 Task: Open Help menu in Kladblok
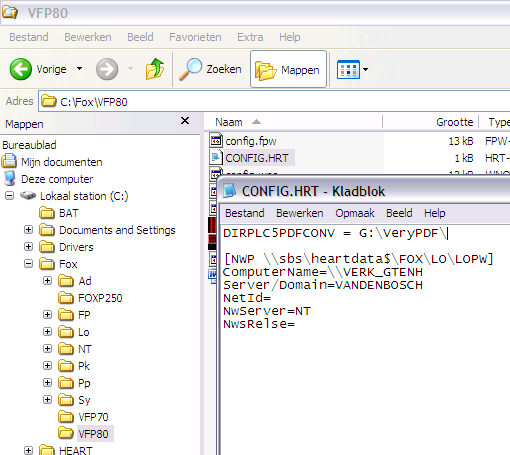(x=435, y=213)
